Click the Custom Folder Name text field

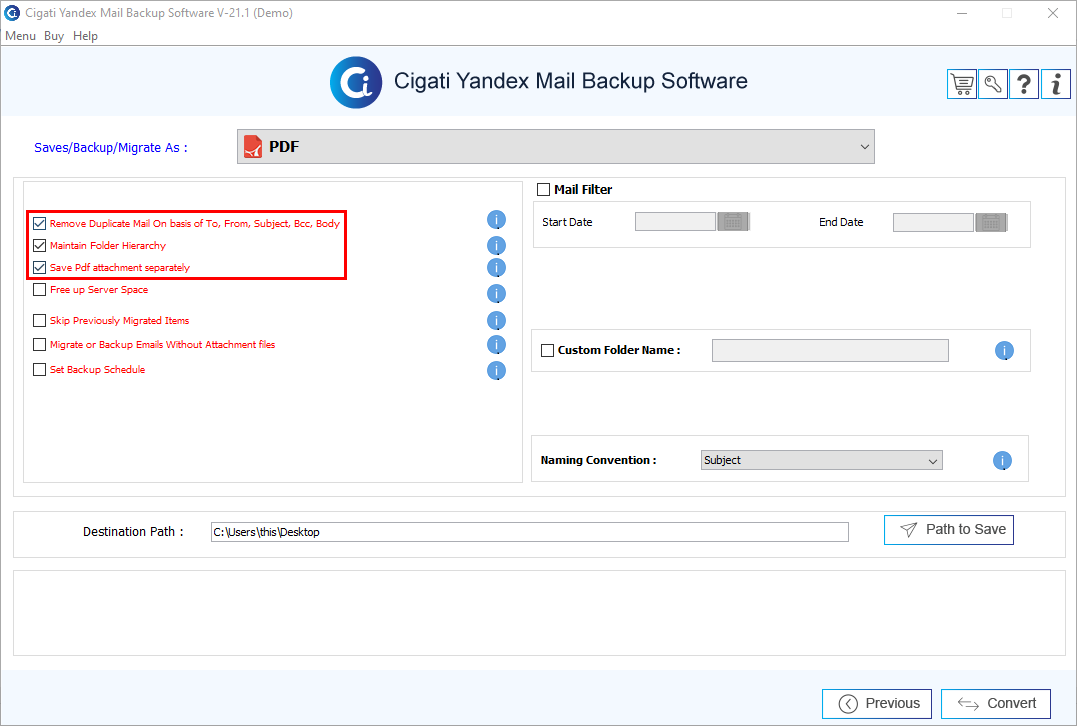tap(830, 350)
